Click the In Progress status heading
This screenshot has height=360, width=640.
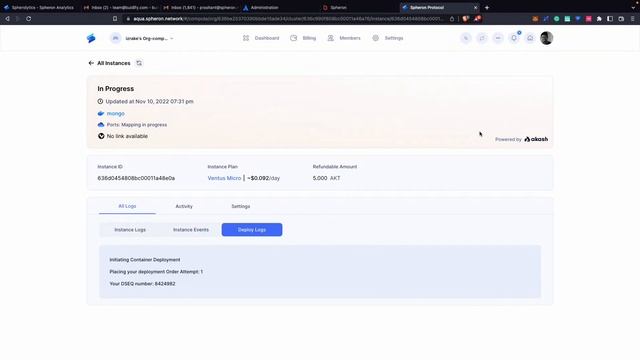tap(116, 89)
